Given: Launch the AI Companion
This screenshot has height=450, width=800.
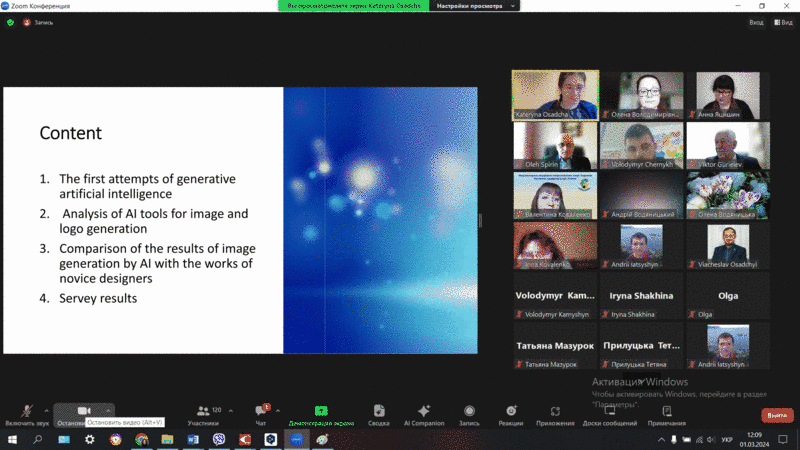Looking at the screenshot, I should pyautogui.click(x=424, y=413).
